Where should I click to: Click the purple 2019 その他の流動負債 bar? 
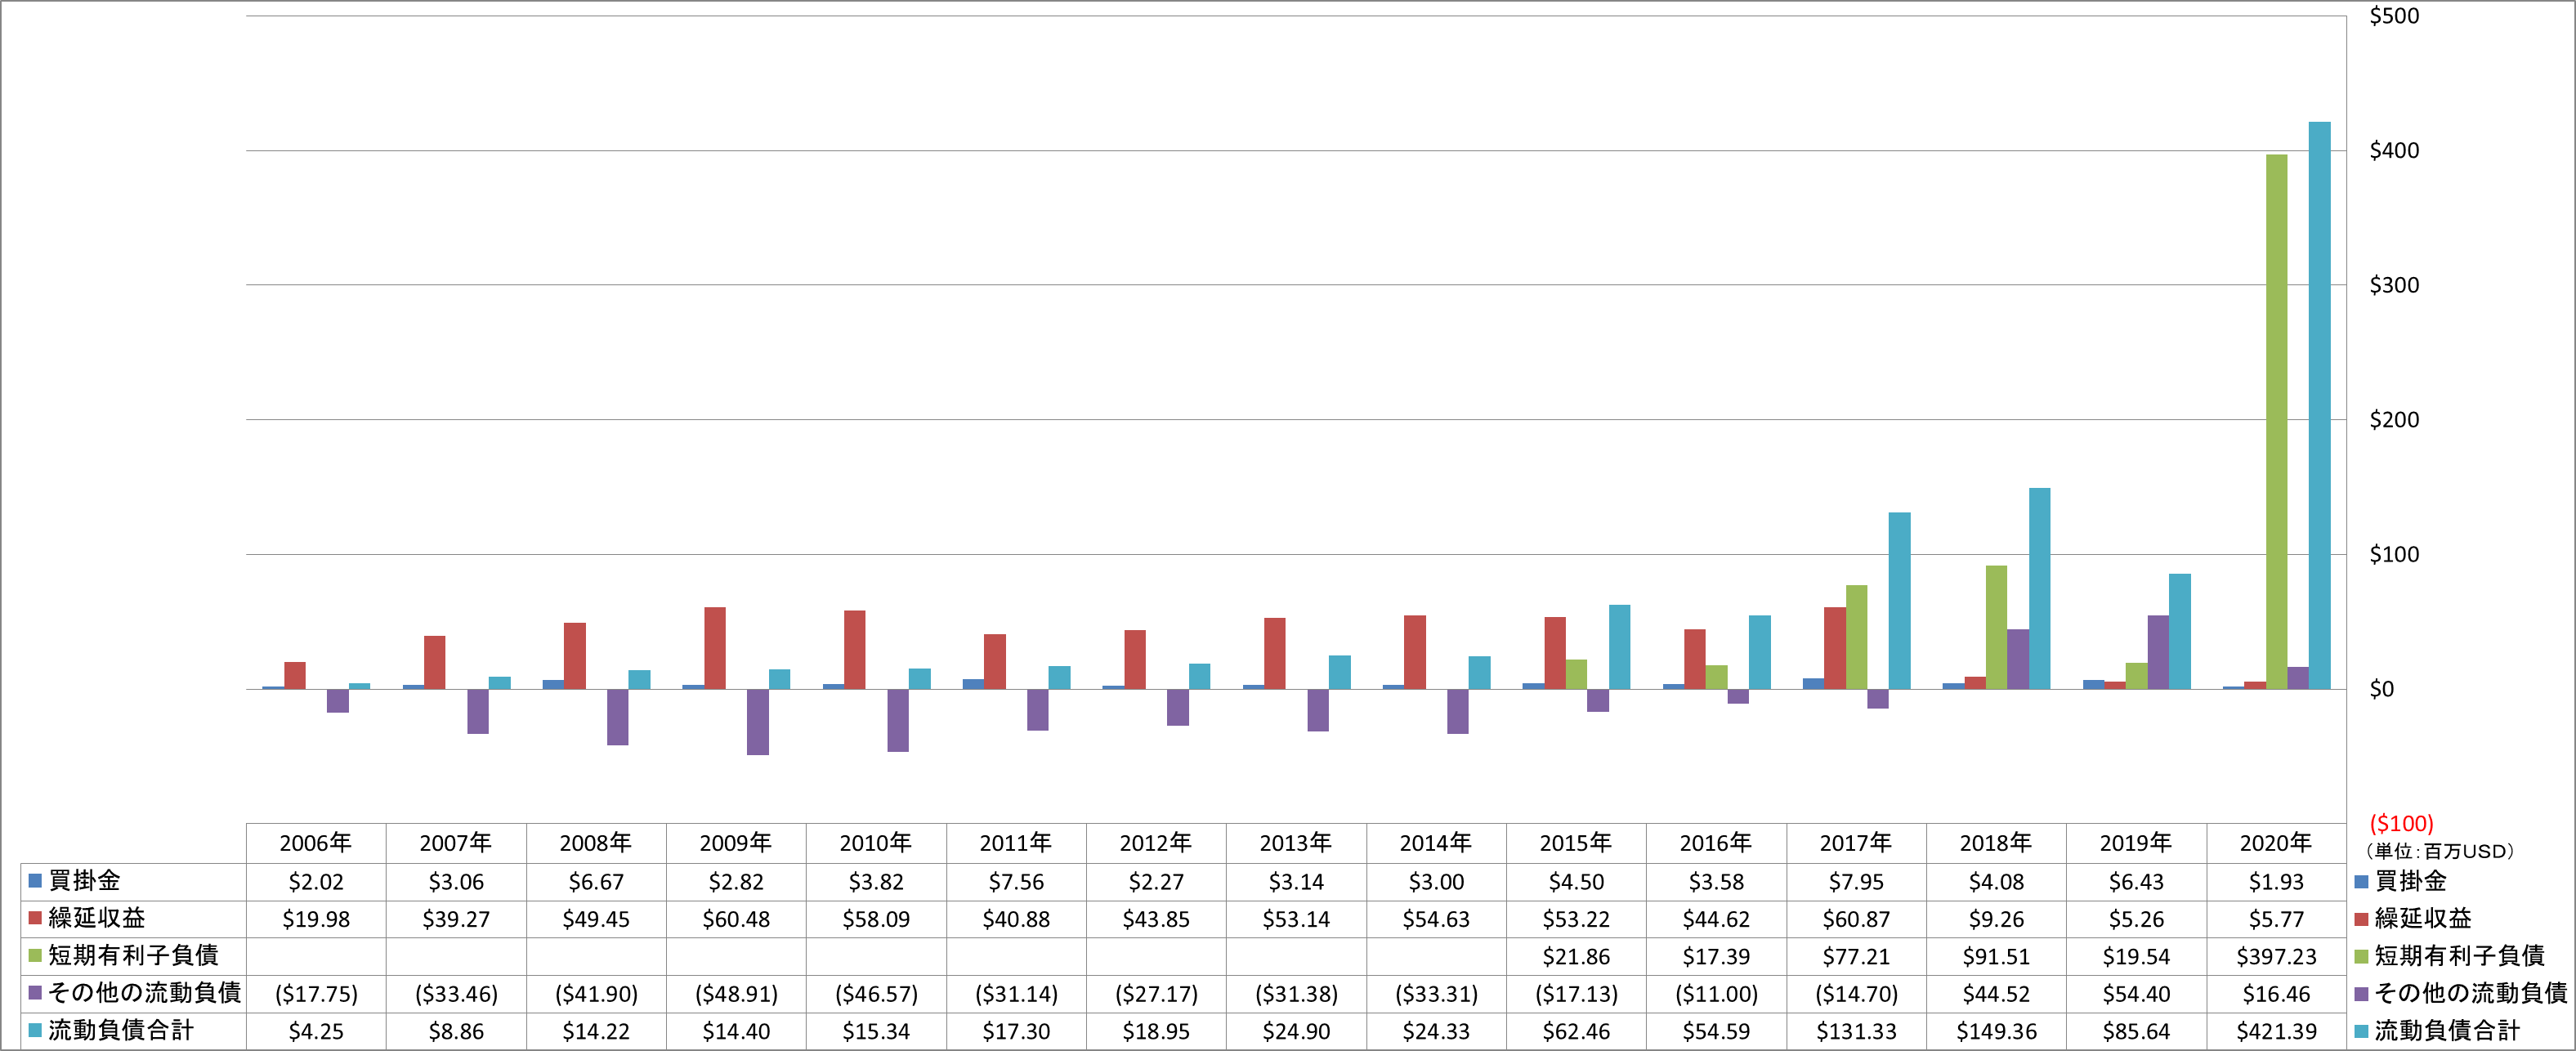[x=2158, y=652]
